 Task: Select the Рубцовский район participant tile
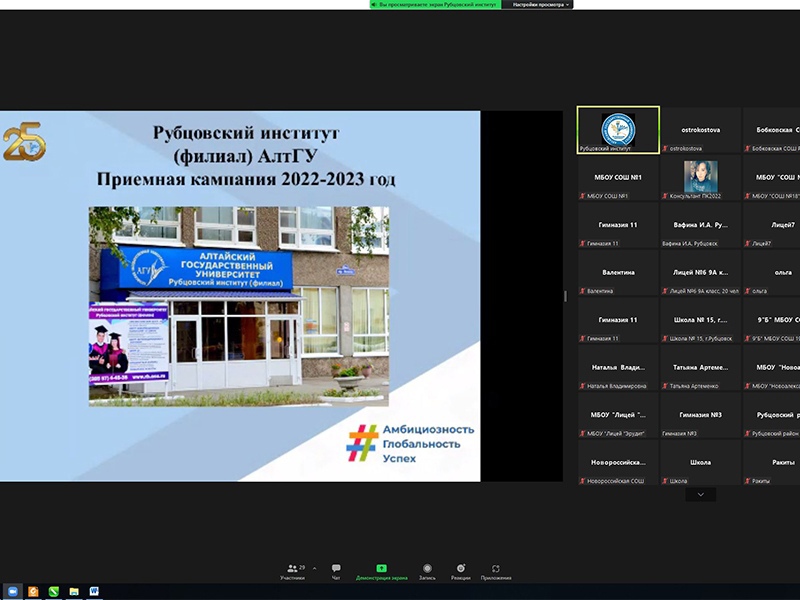[x=771, y=415]
